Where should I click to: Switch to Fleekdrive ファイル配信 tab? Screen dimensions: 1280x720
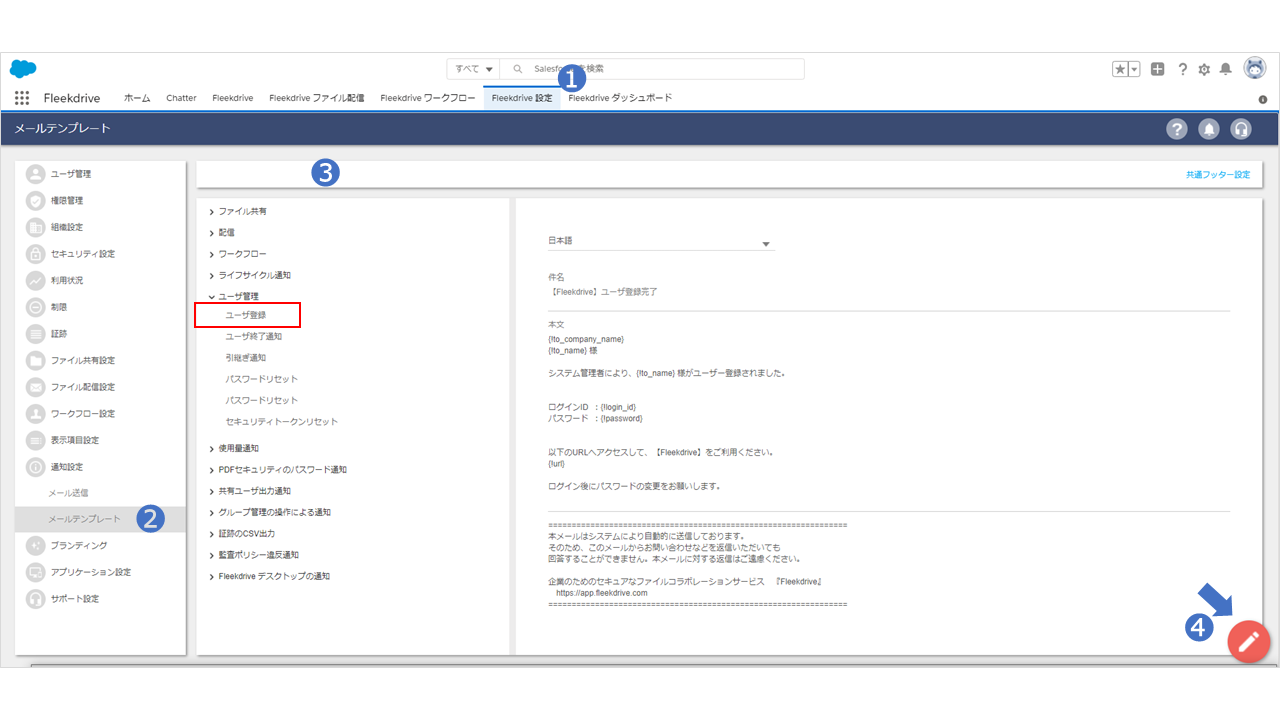coord(316,98)
